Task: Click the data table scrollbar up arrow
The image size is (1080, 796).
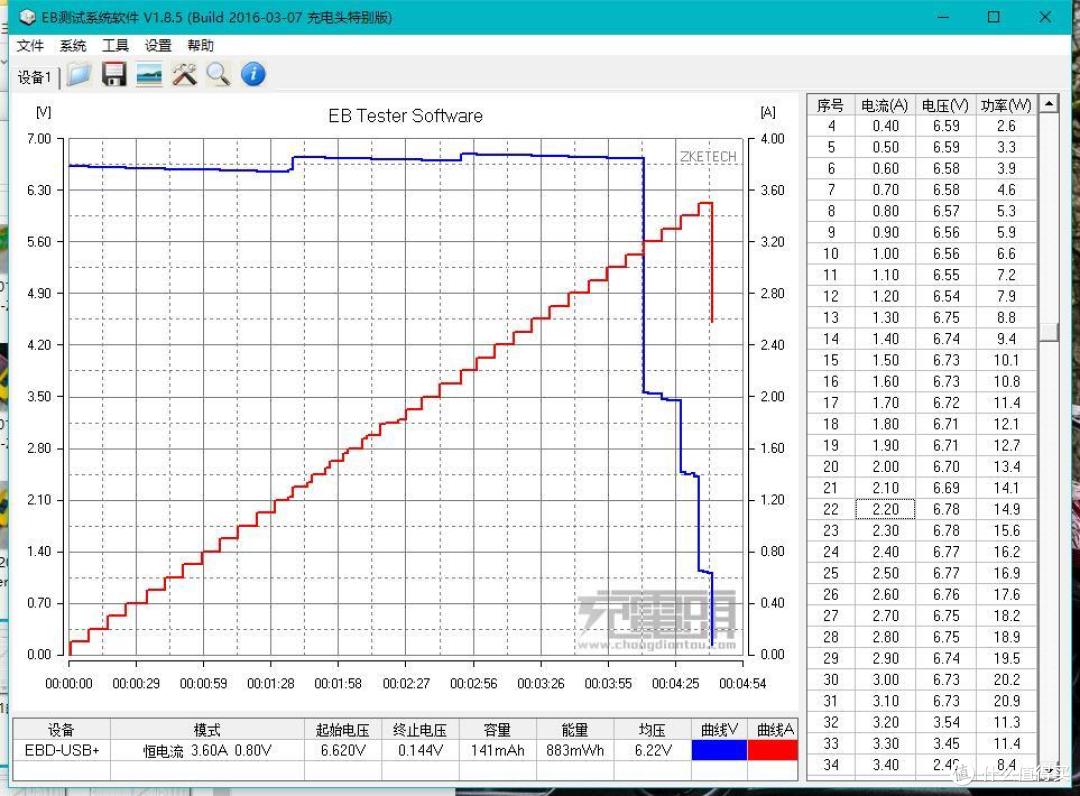Action: pos(1048,104)
